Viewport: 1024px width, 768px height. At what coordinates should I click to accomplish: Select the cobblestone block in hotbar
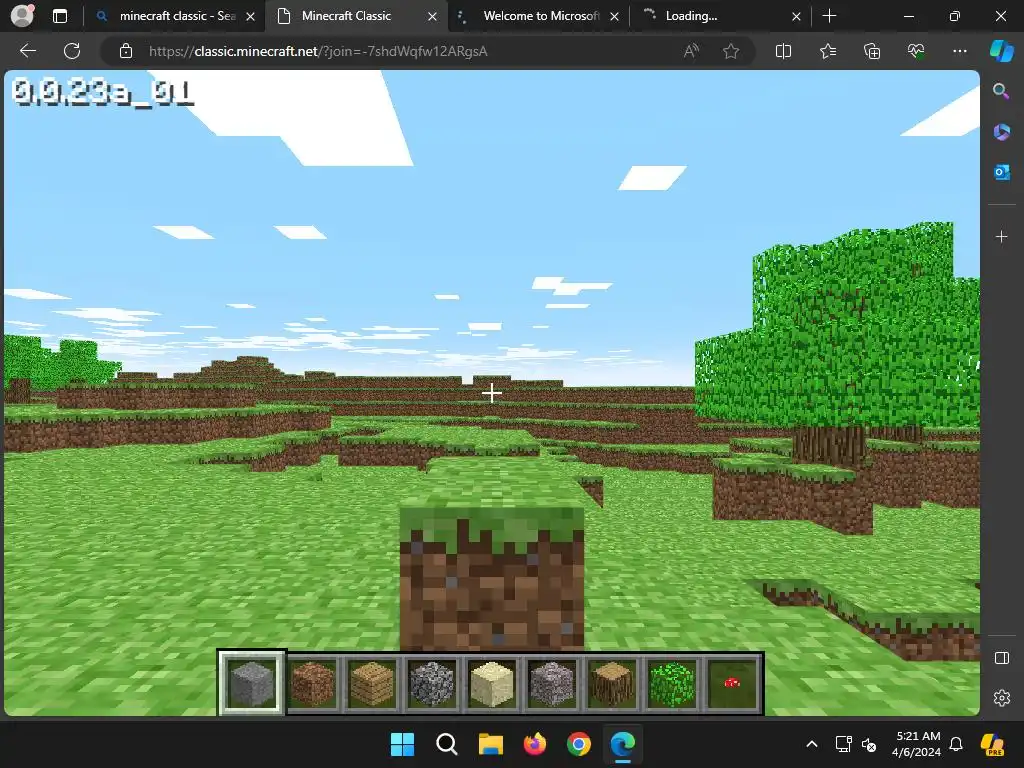pyautogui.click(x=432, y=683)
